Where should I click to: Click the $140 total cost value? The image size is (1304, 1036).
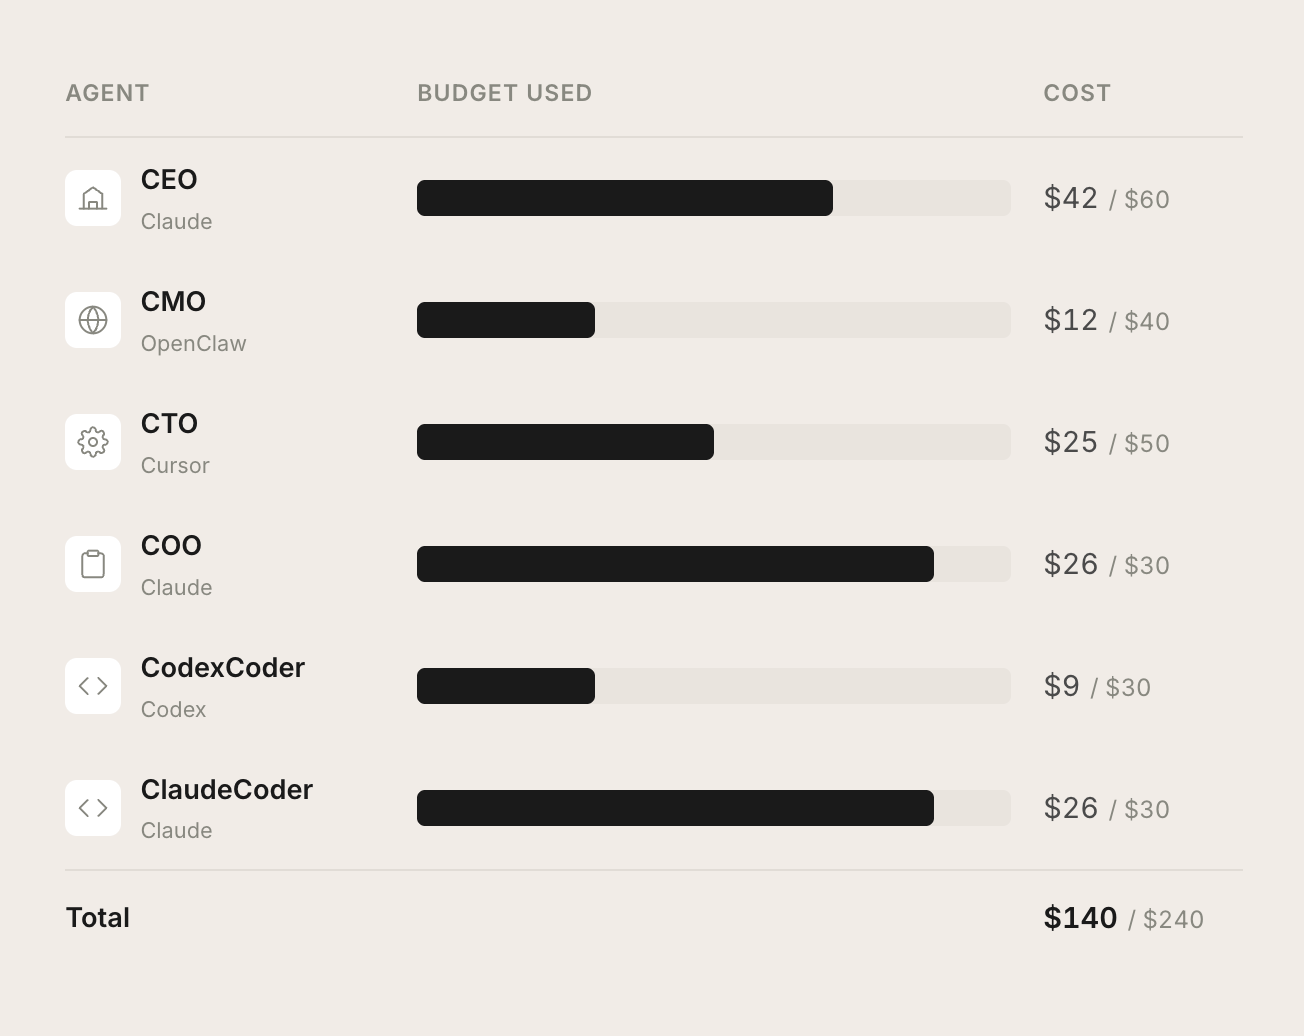click(x=1080, y=918)
